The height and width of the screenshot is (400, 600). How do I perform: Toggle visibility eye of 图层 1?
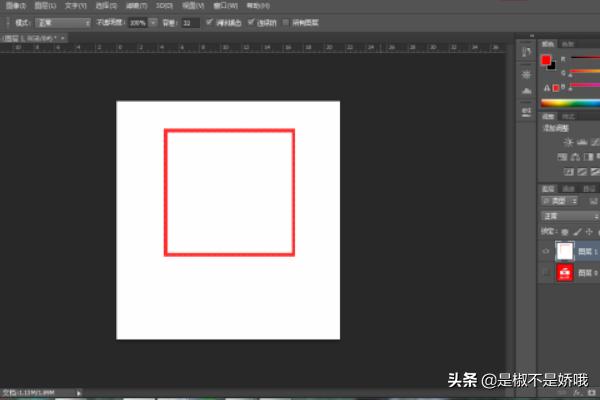(546, 251)
